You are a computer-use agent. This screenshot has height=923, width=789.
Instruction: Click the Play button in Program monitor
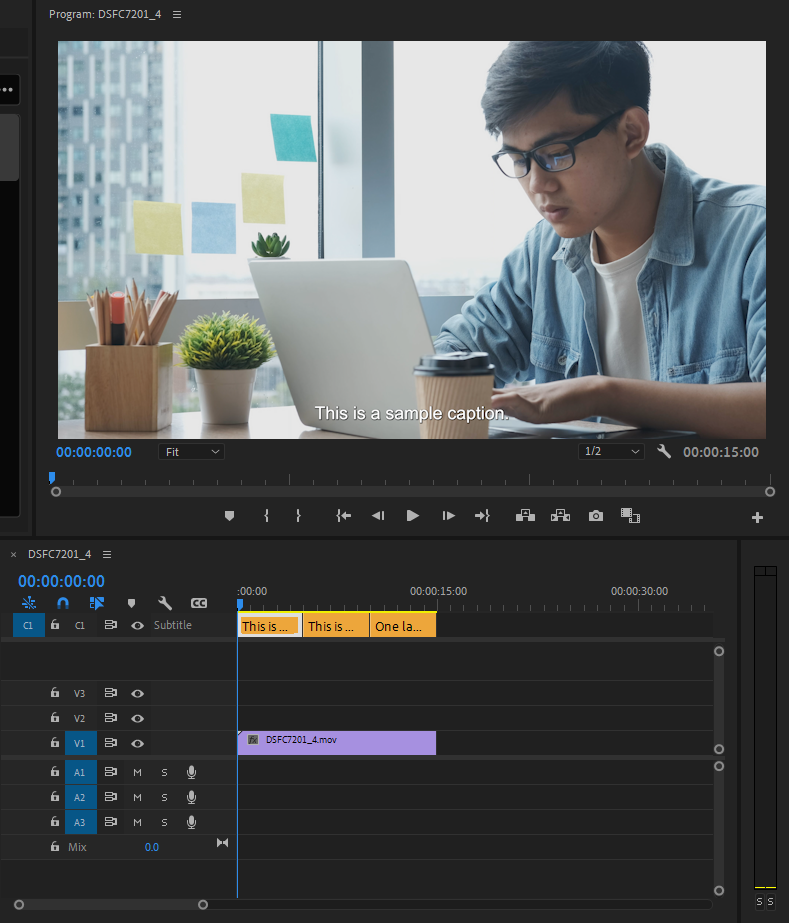pos(412,516)
